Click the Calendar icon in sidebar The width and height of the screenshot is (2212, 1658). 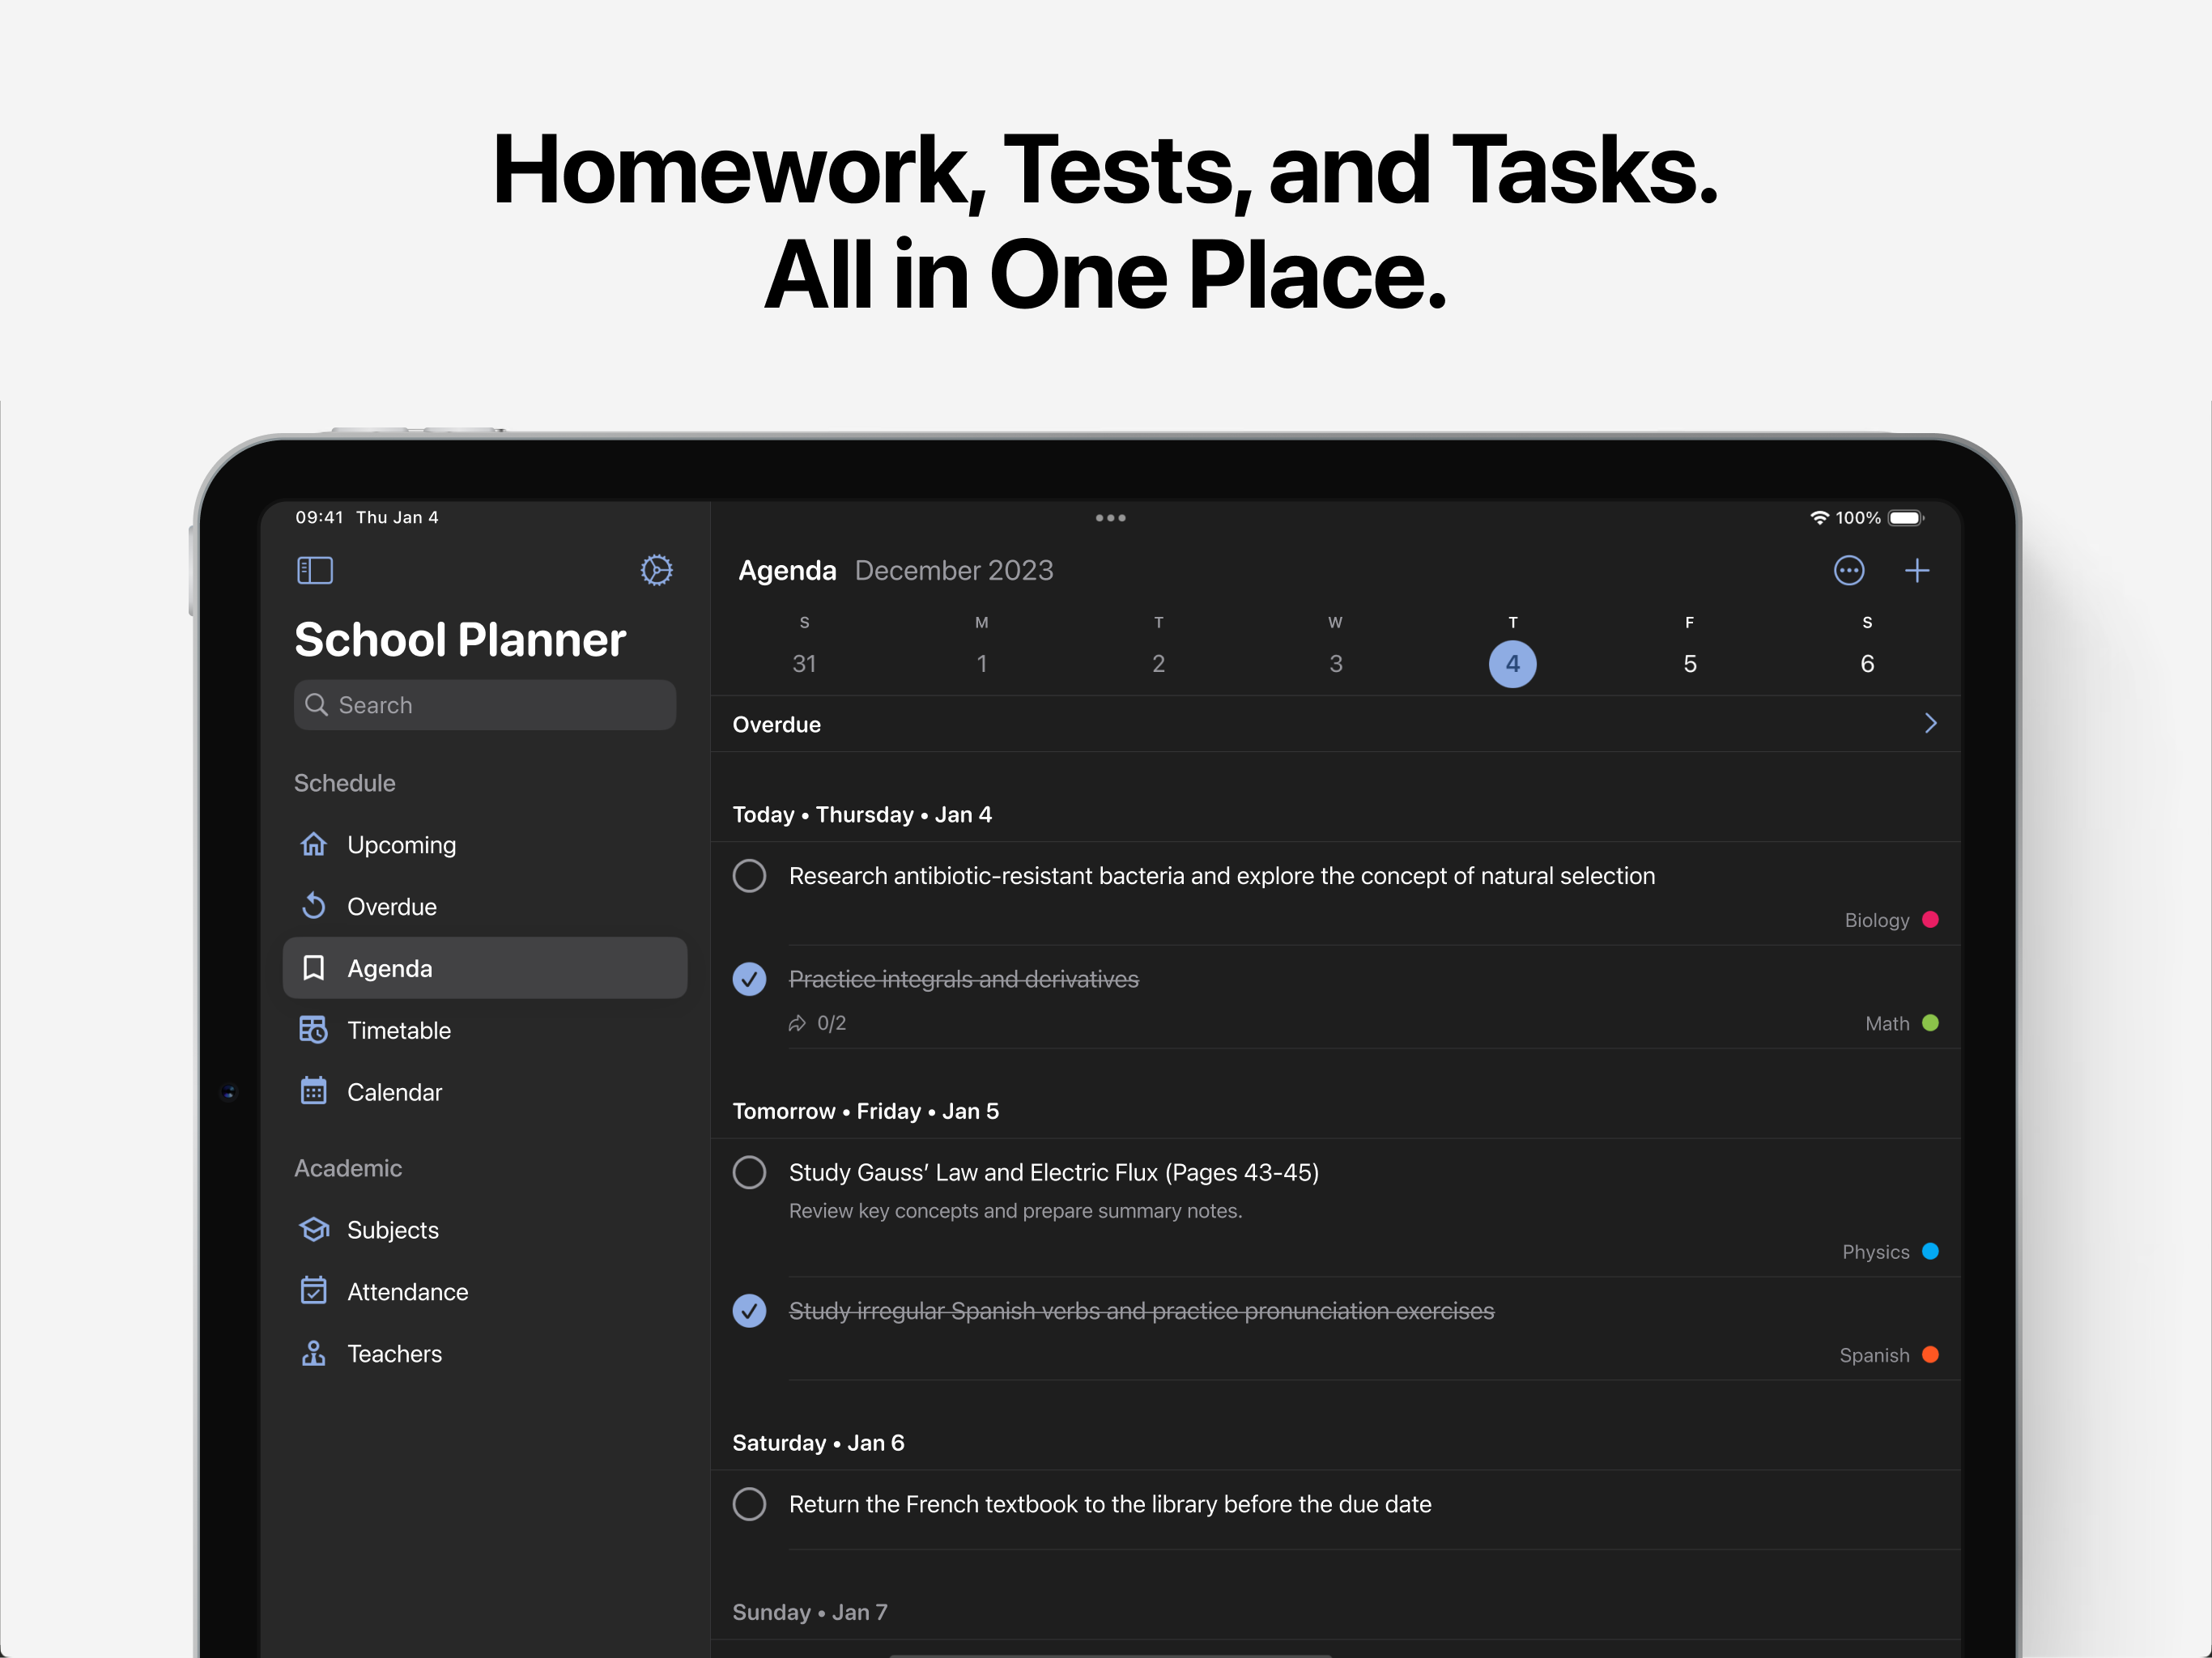[x=313, y=1091]
